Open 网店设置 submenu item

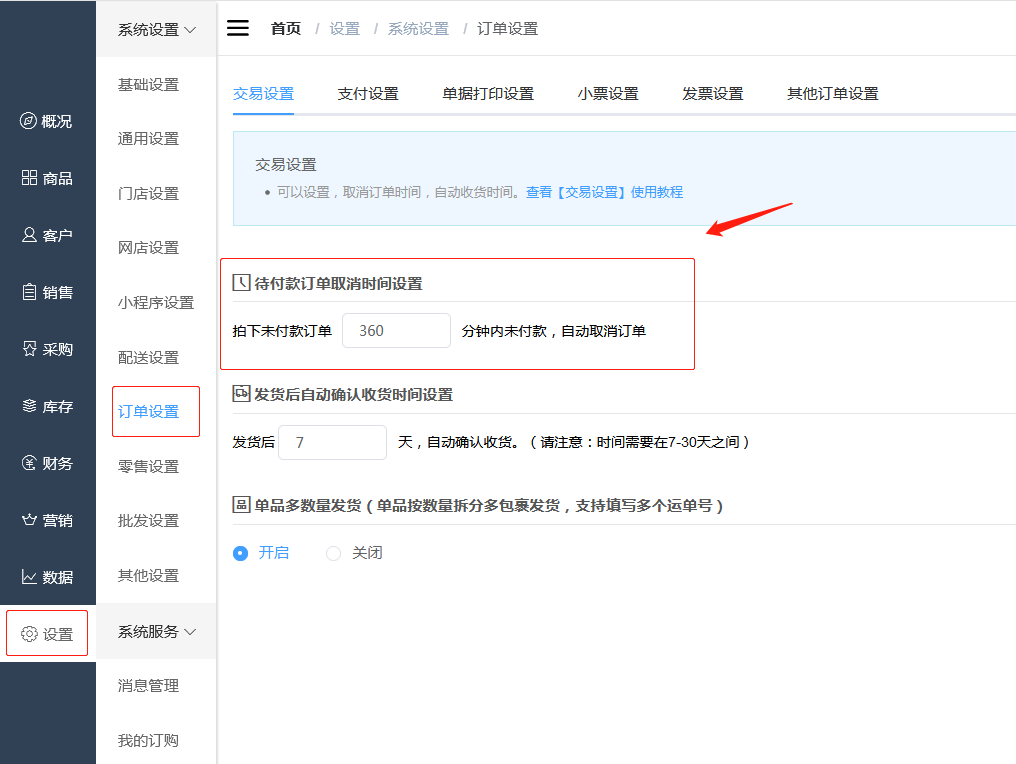148,248
